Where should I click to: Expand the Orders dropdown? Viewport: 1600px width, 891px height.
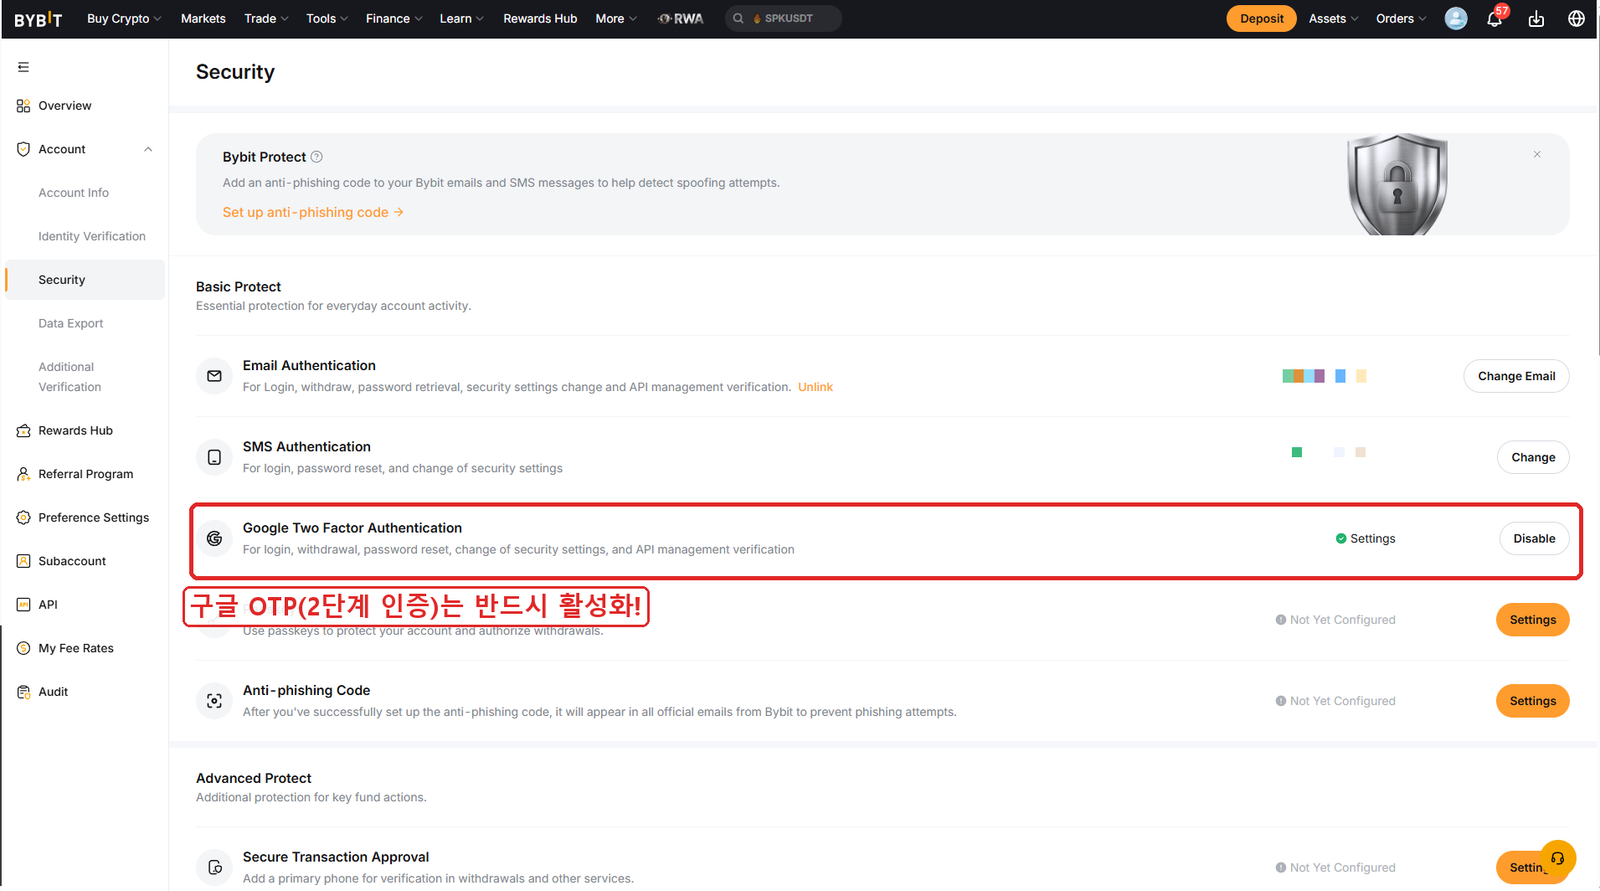(x=1401, y=18)
